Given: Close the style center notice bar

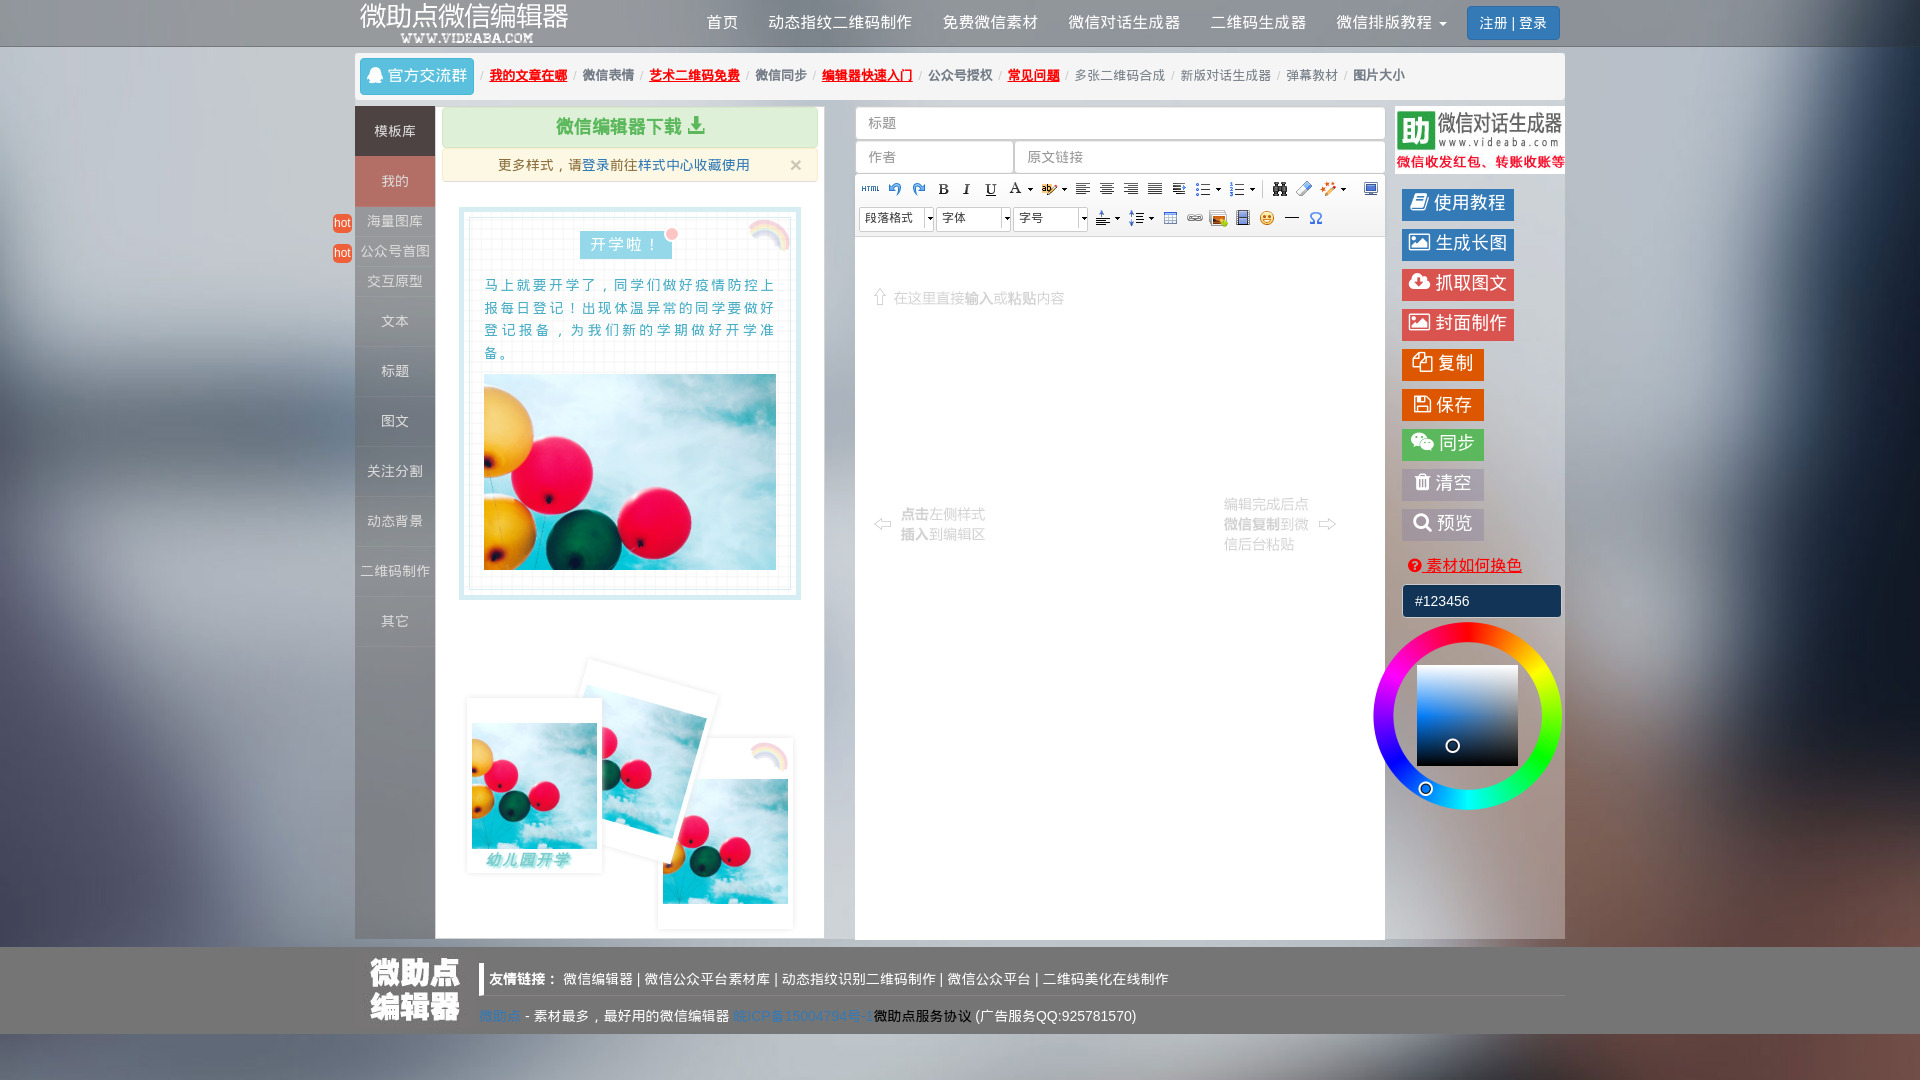Looking at the screenshot, I should point(796,165).
